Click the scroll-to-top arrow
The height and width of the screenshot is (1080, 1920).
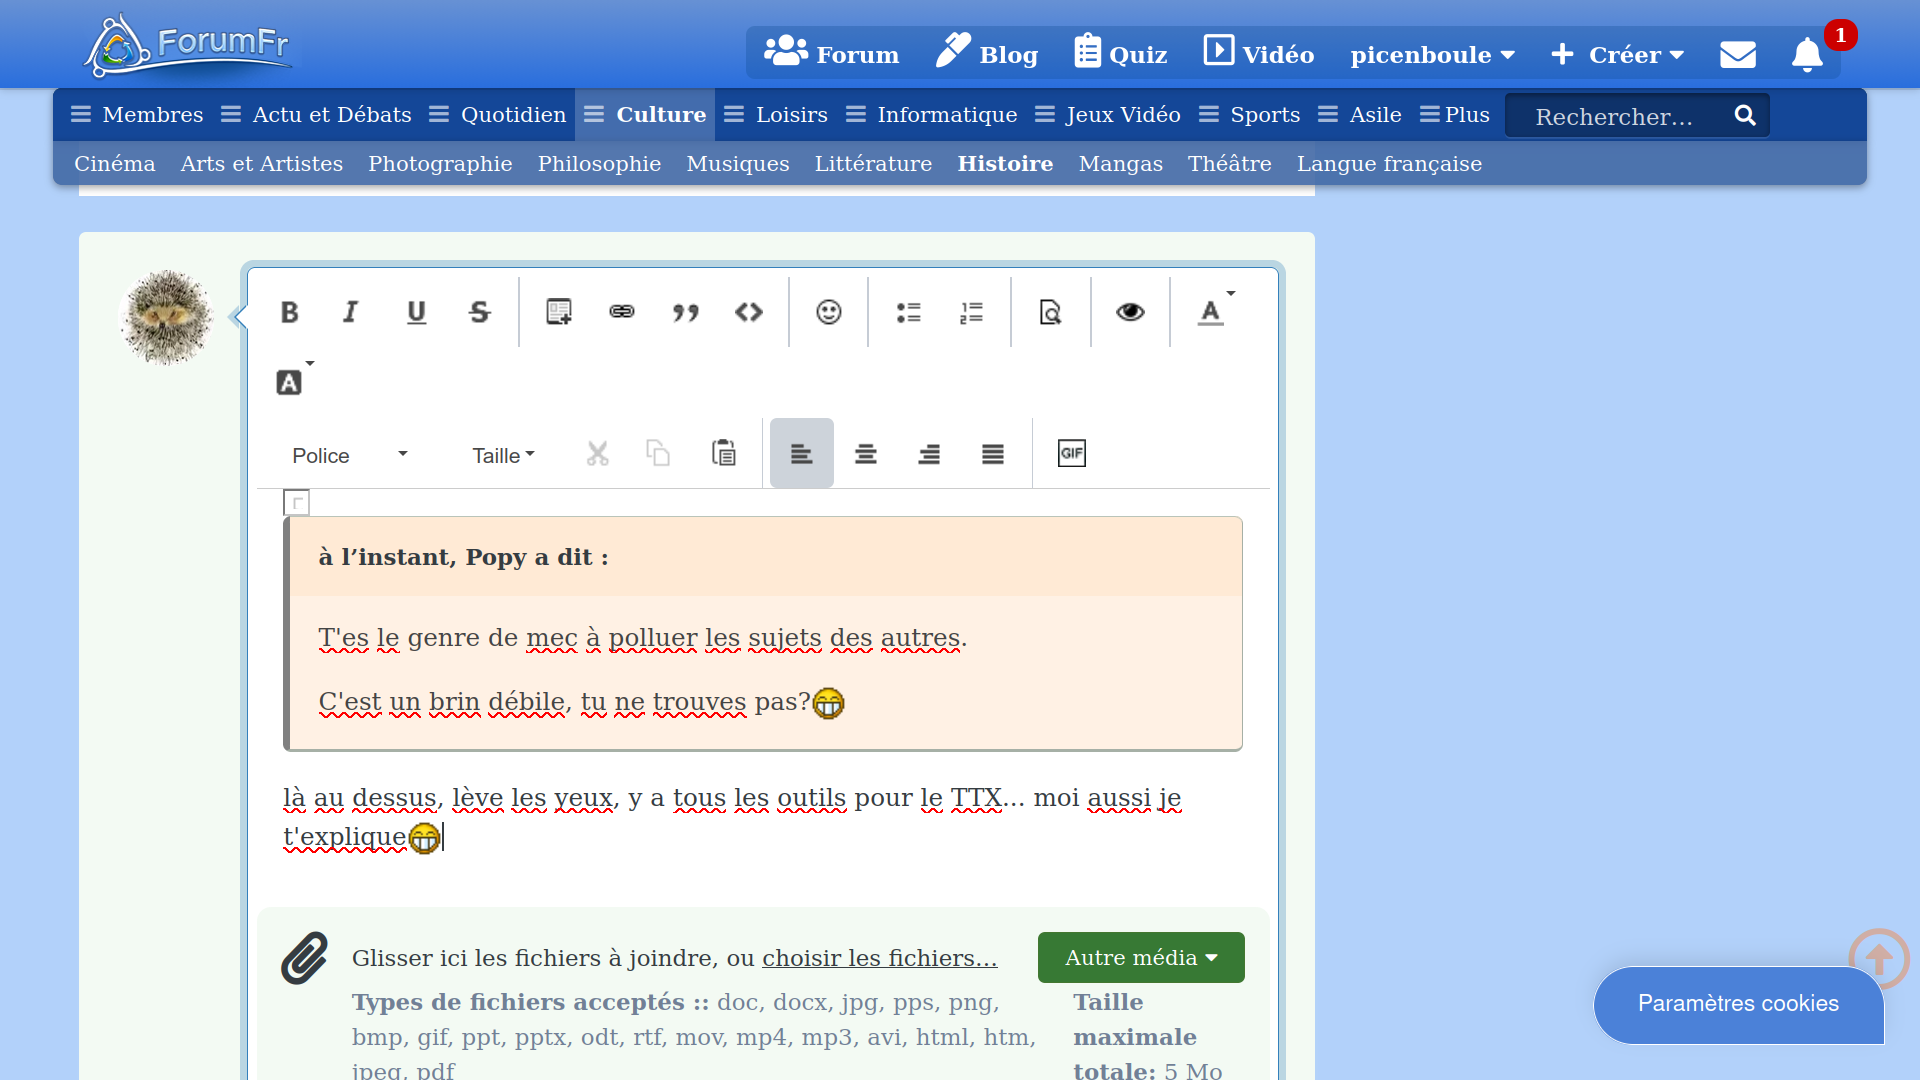point(1879,959)
